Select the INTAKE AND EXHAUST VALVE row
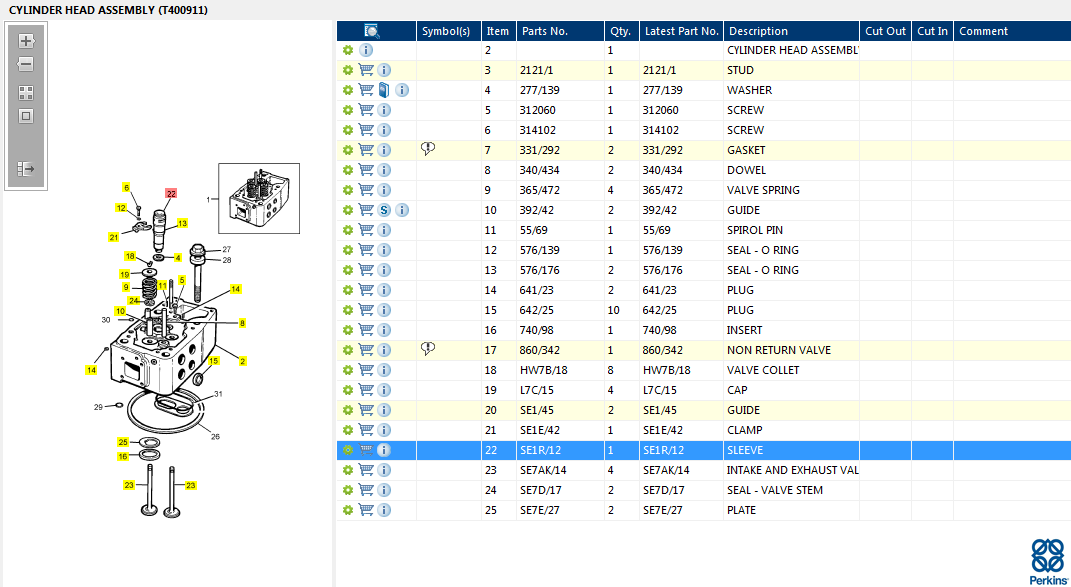The height and width of the screenshot is (587, 1071). (791, 470)
